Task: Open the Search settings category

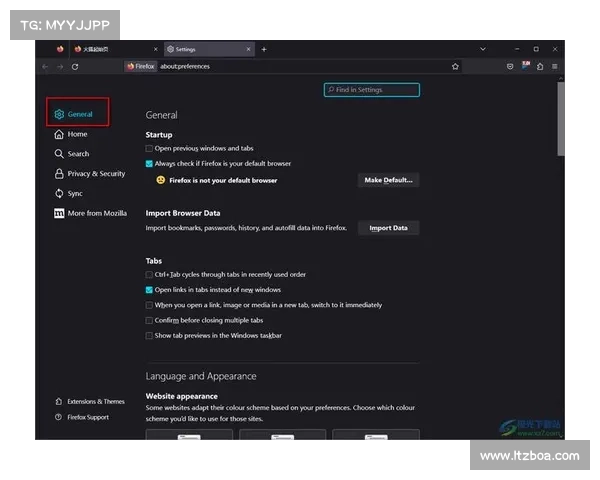Action: click(78, 154)
